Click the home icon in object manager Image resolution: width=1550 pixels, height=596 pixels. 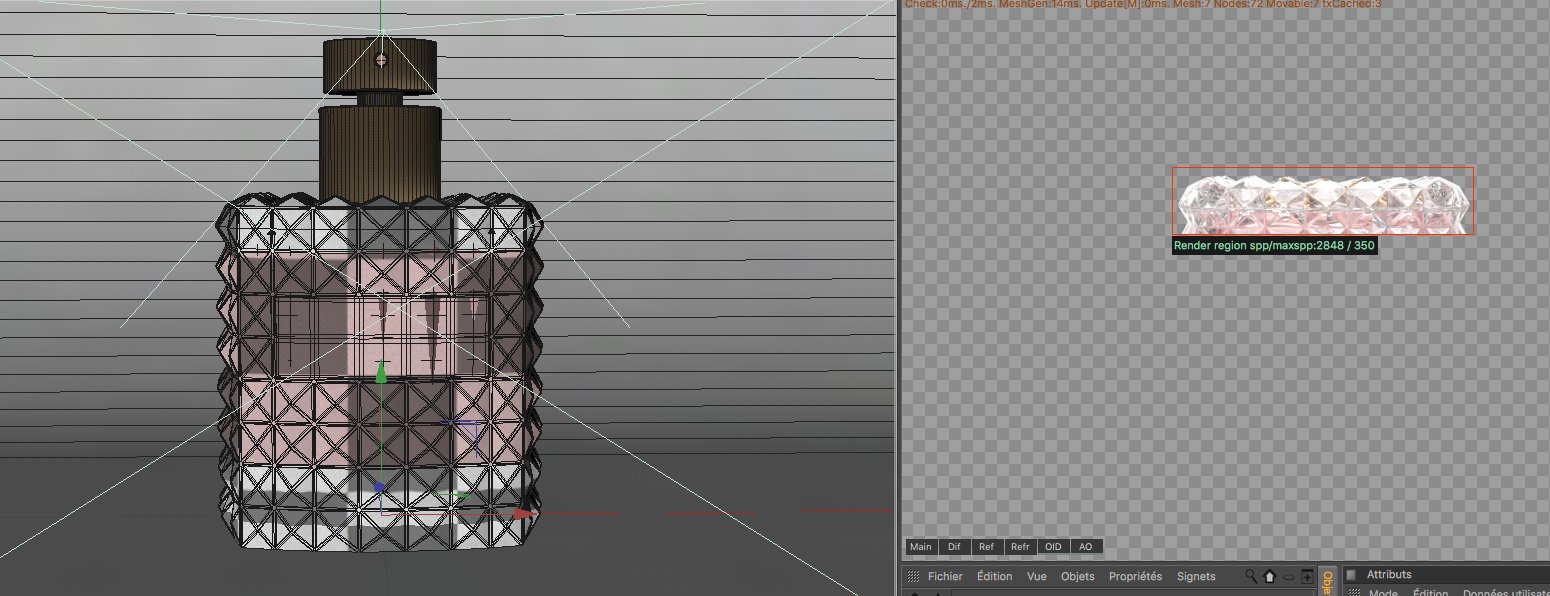click(1270, 576)
